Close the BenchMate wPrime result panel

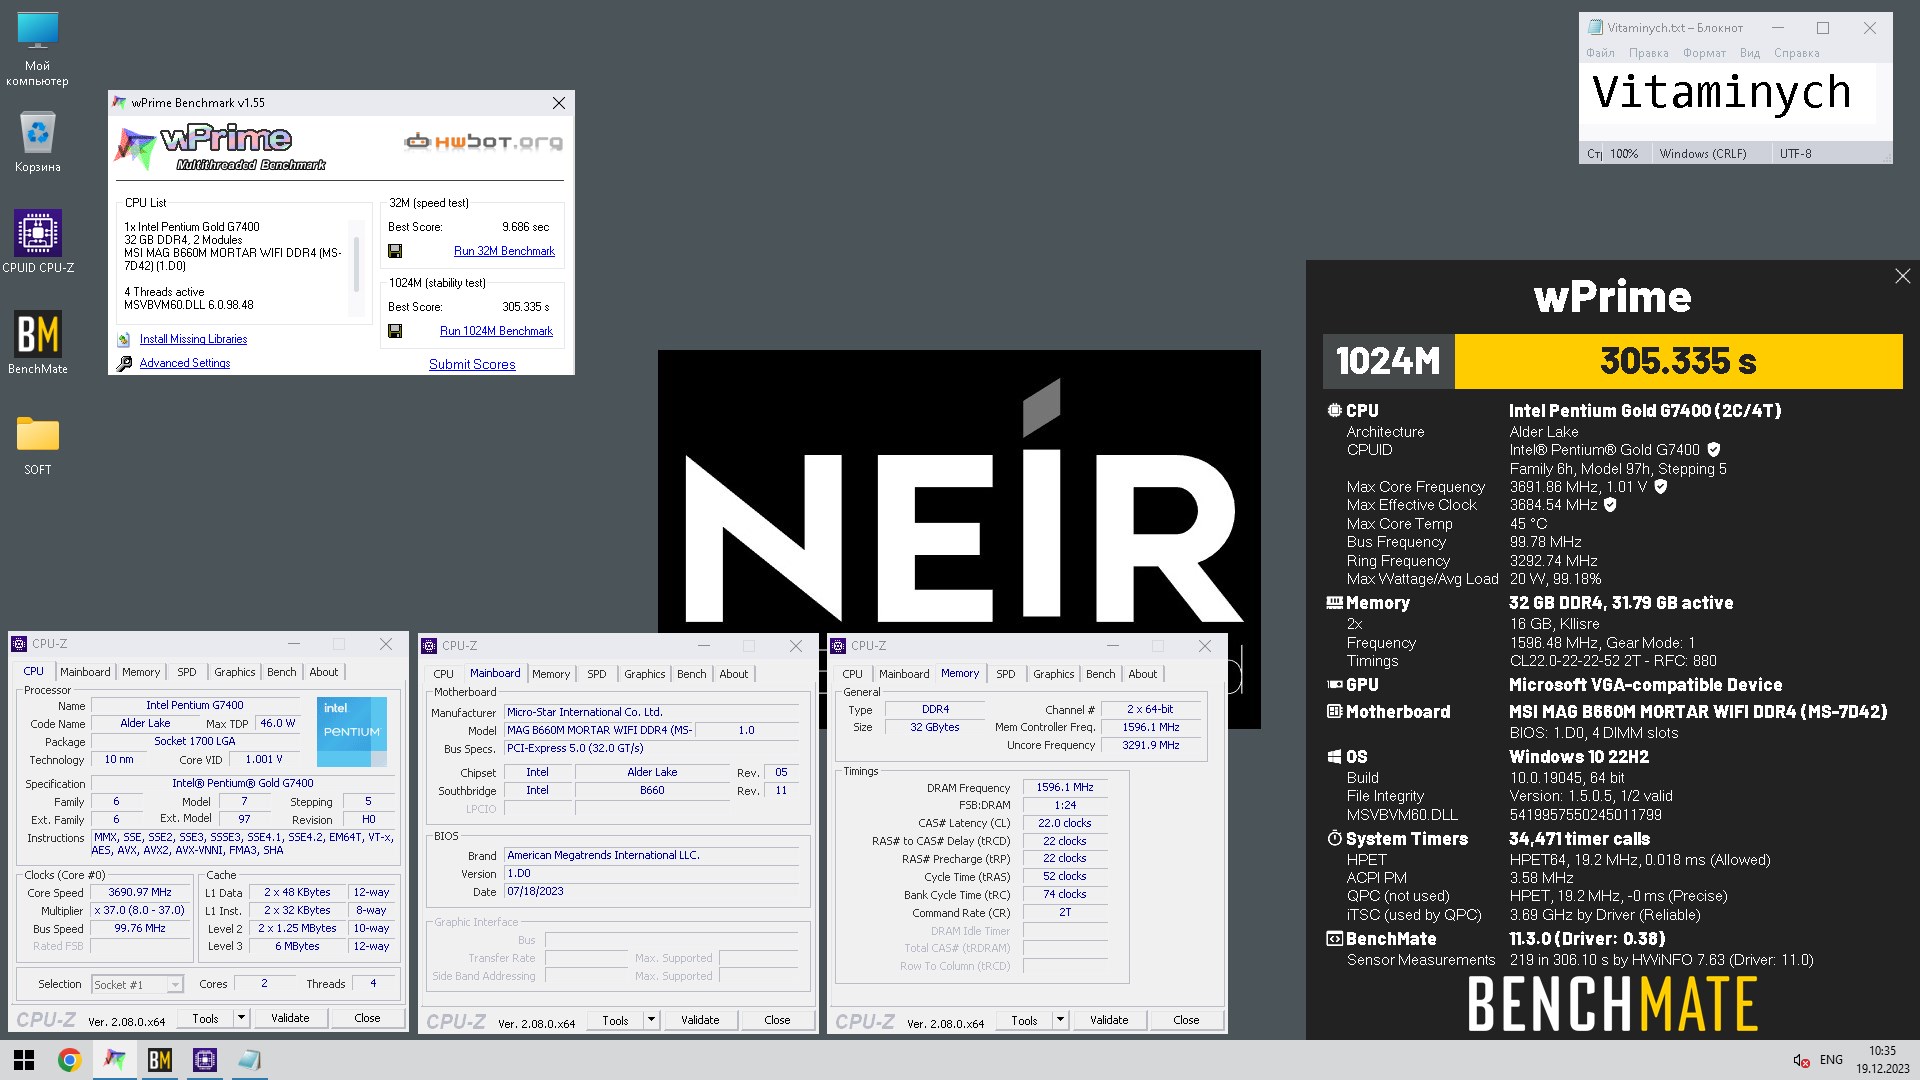point(1902,276)
